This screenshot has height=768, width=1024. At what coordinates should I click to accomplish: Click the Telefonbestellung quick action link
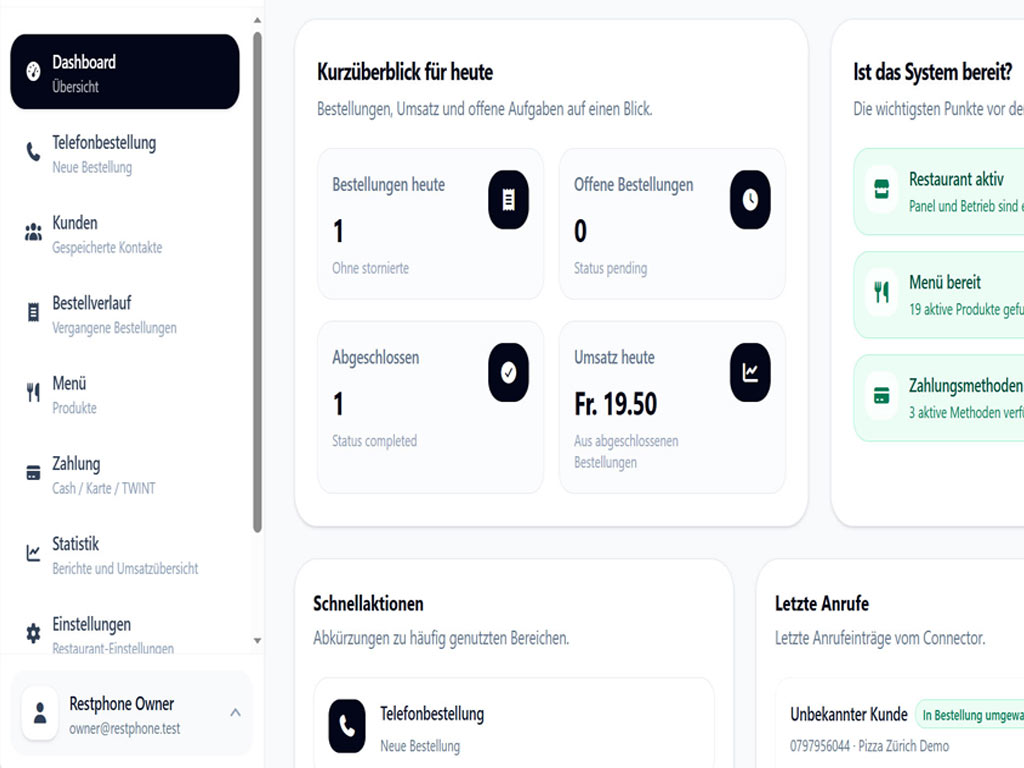pyautogui.click(x=514, y=726)
